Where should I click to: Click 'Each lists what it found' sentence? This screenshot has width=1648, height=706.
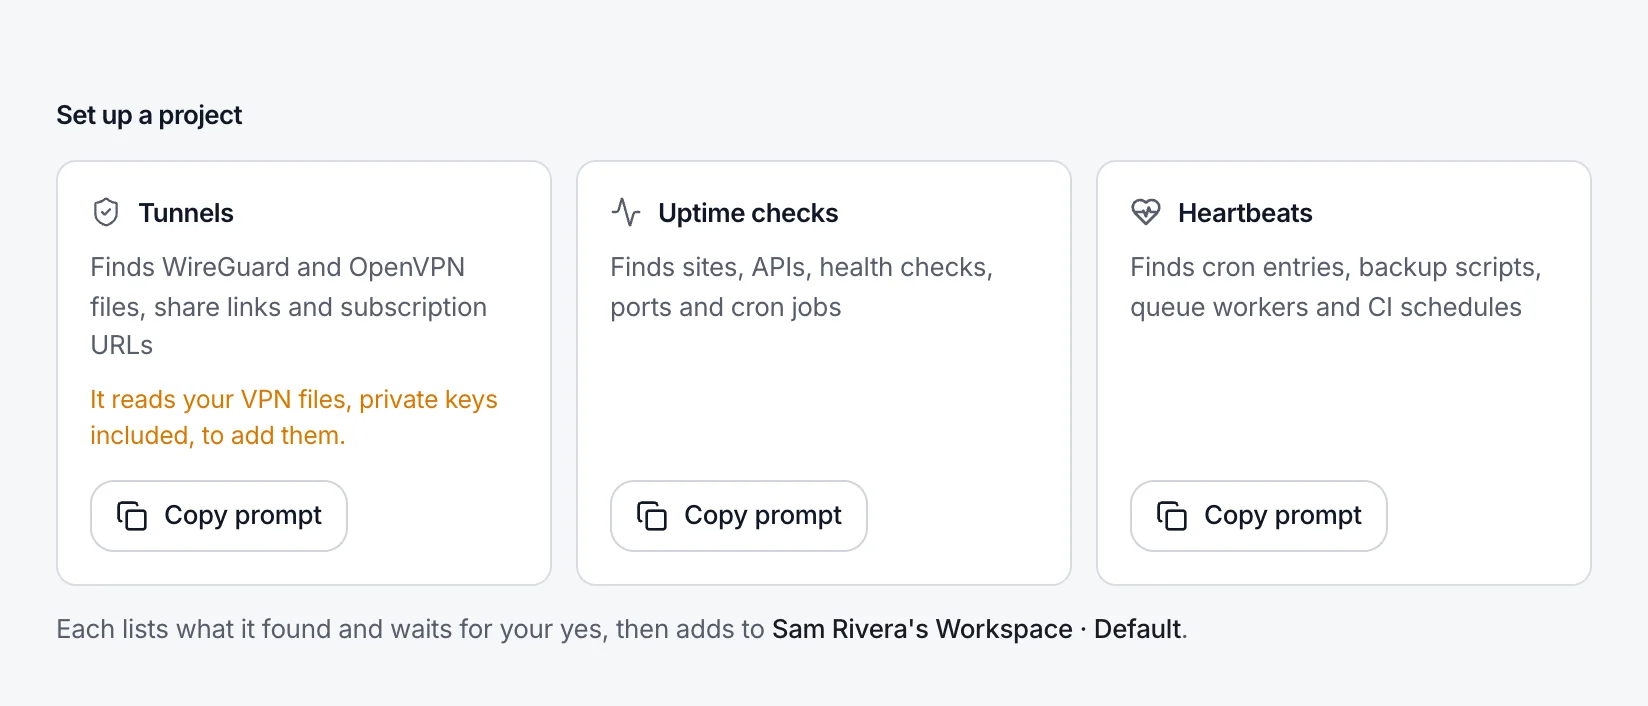click(622, 629)
